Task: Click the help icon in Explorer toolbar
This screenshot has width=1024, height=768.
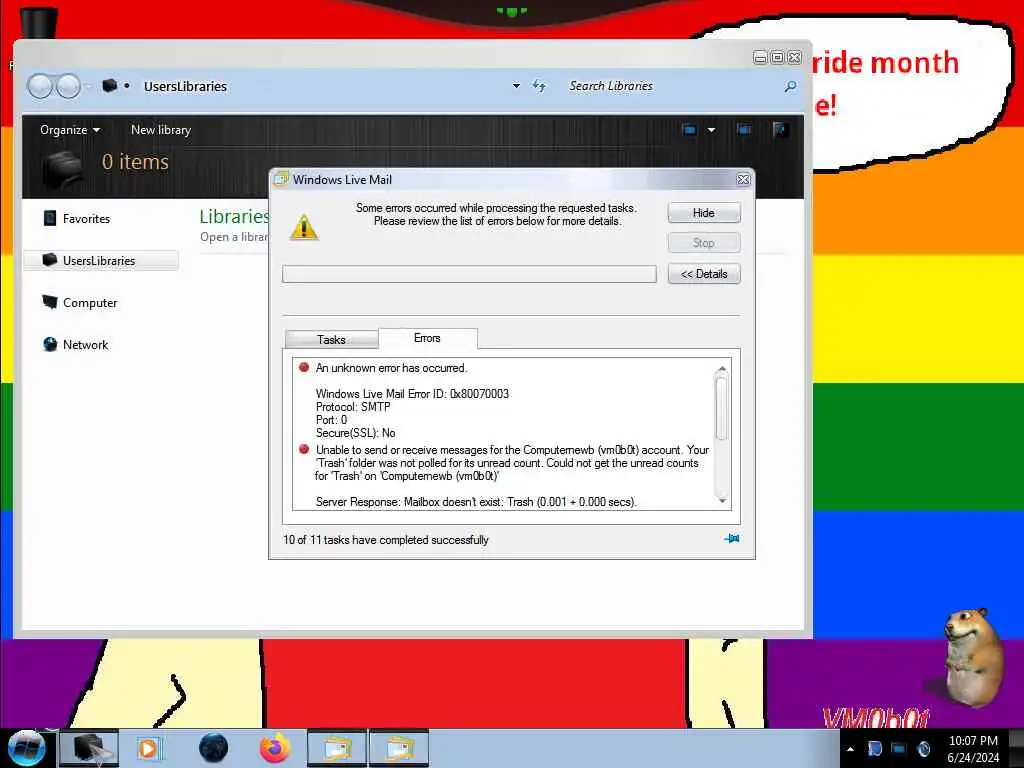Action: pyautogui.click(x=779, y=129)
